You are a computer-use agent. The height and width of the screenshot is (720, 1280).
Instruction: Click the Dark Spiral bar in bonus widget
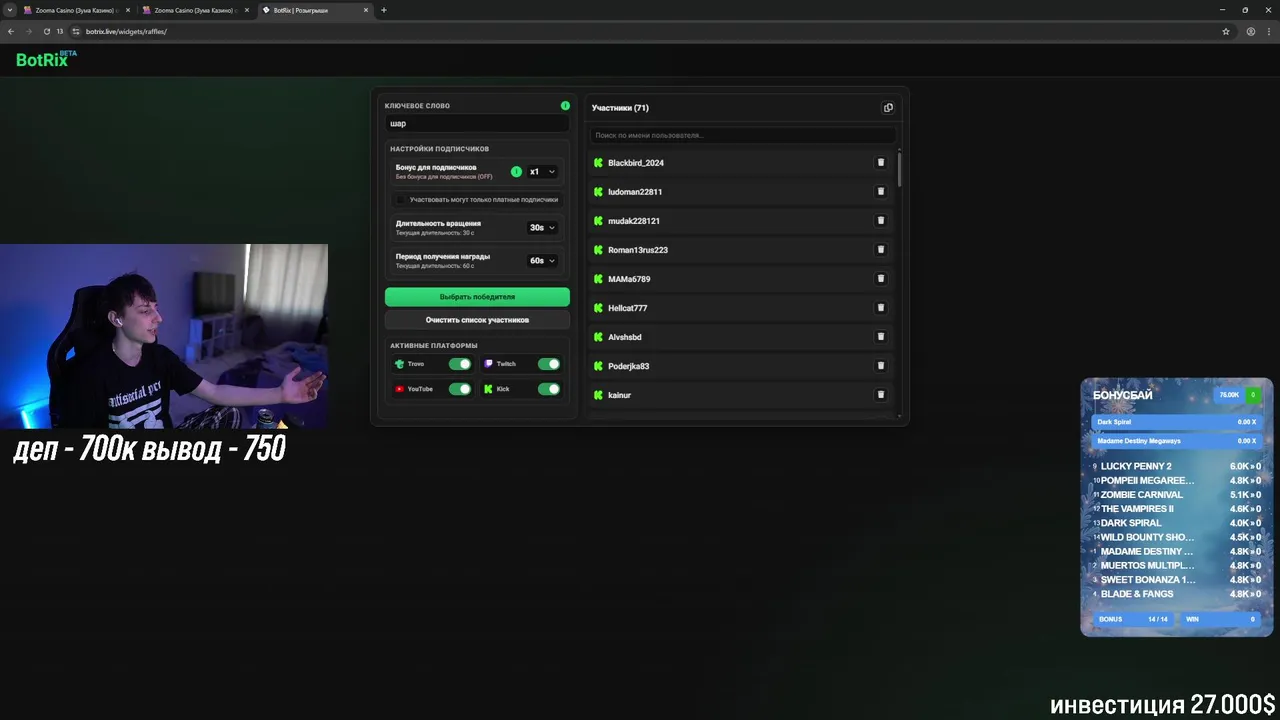pyautogui.click(x=1176, y=422)
